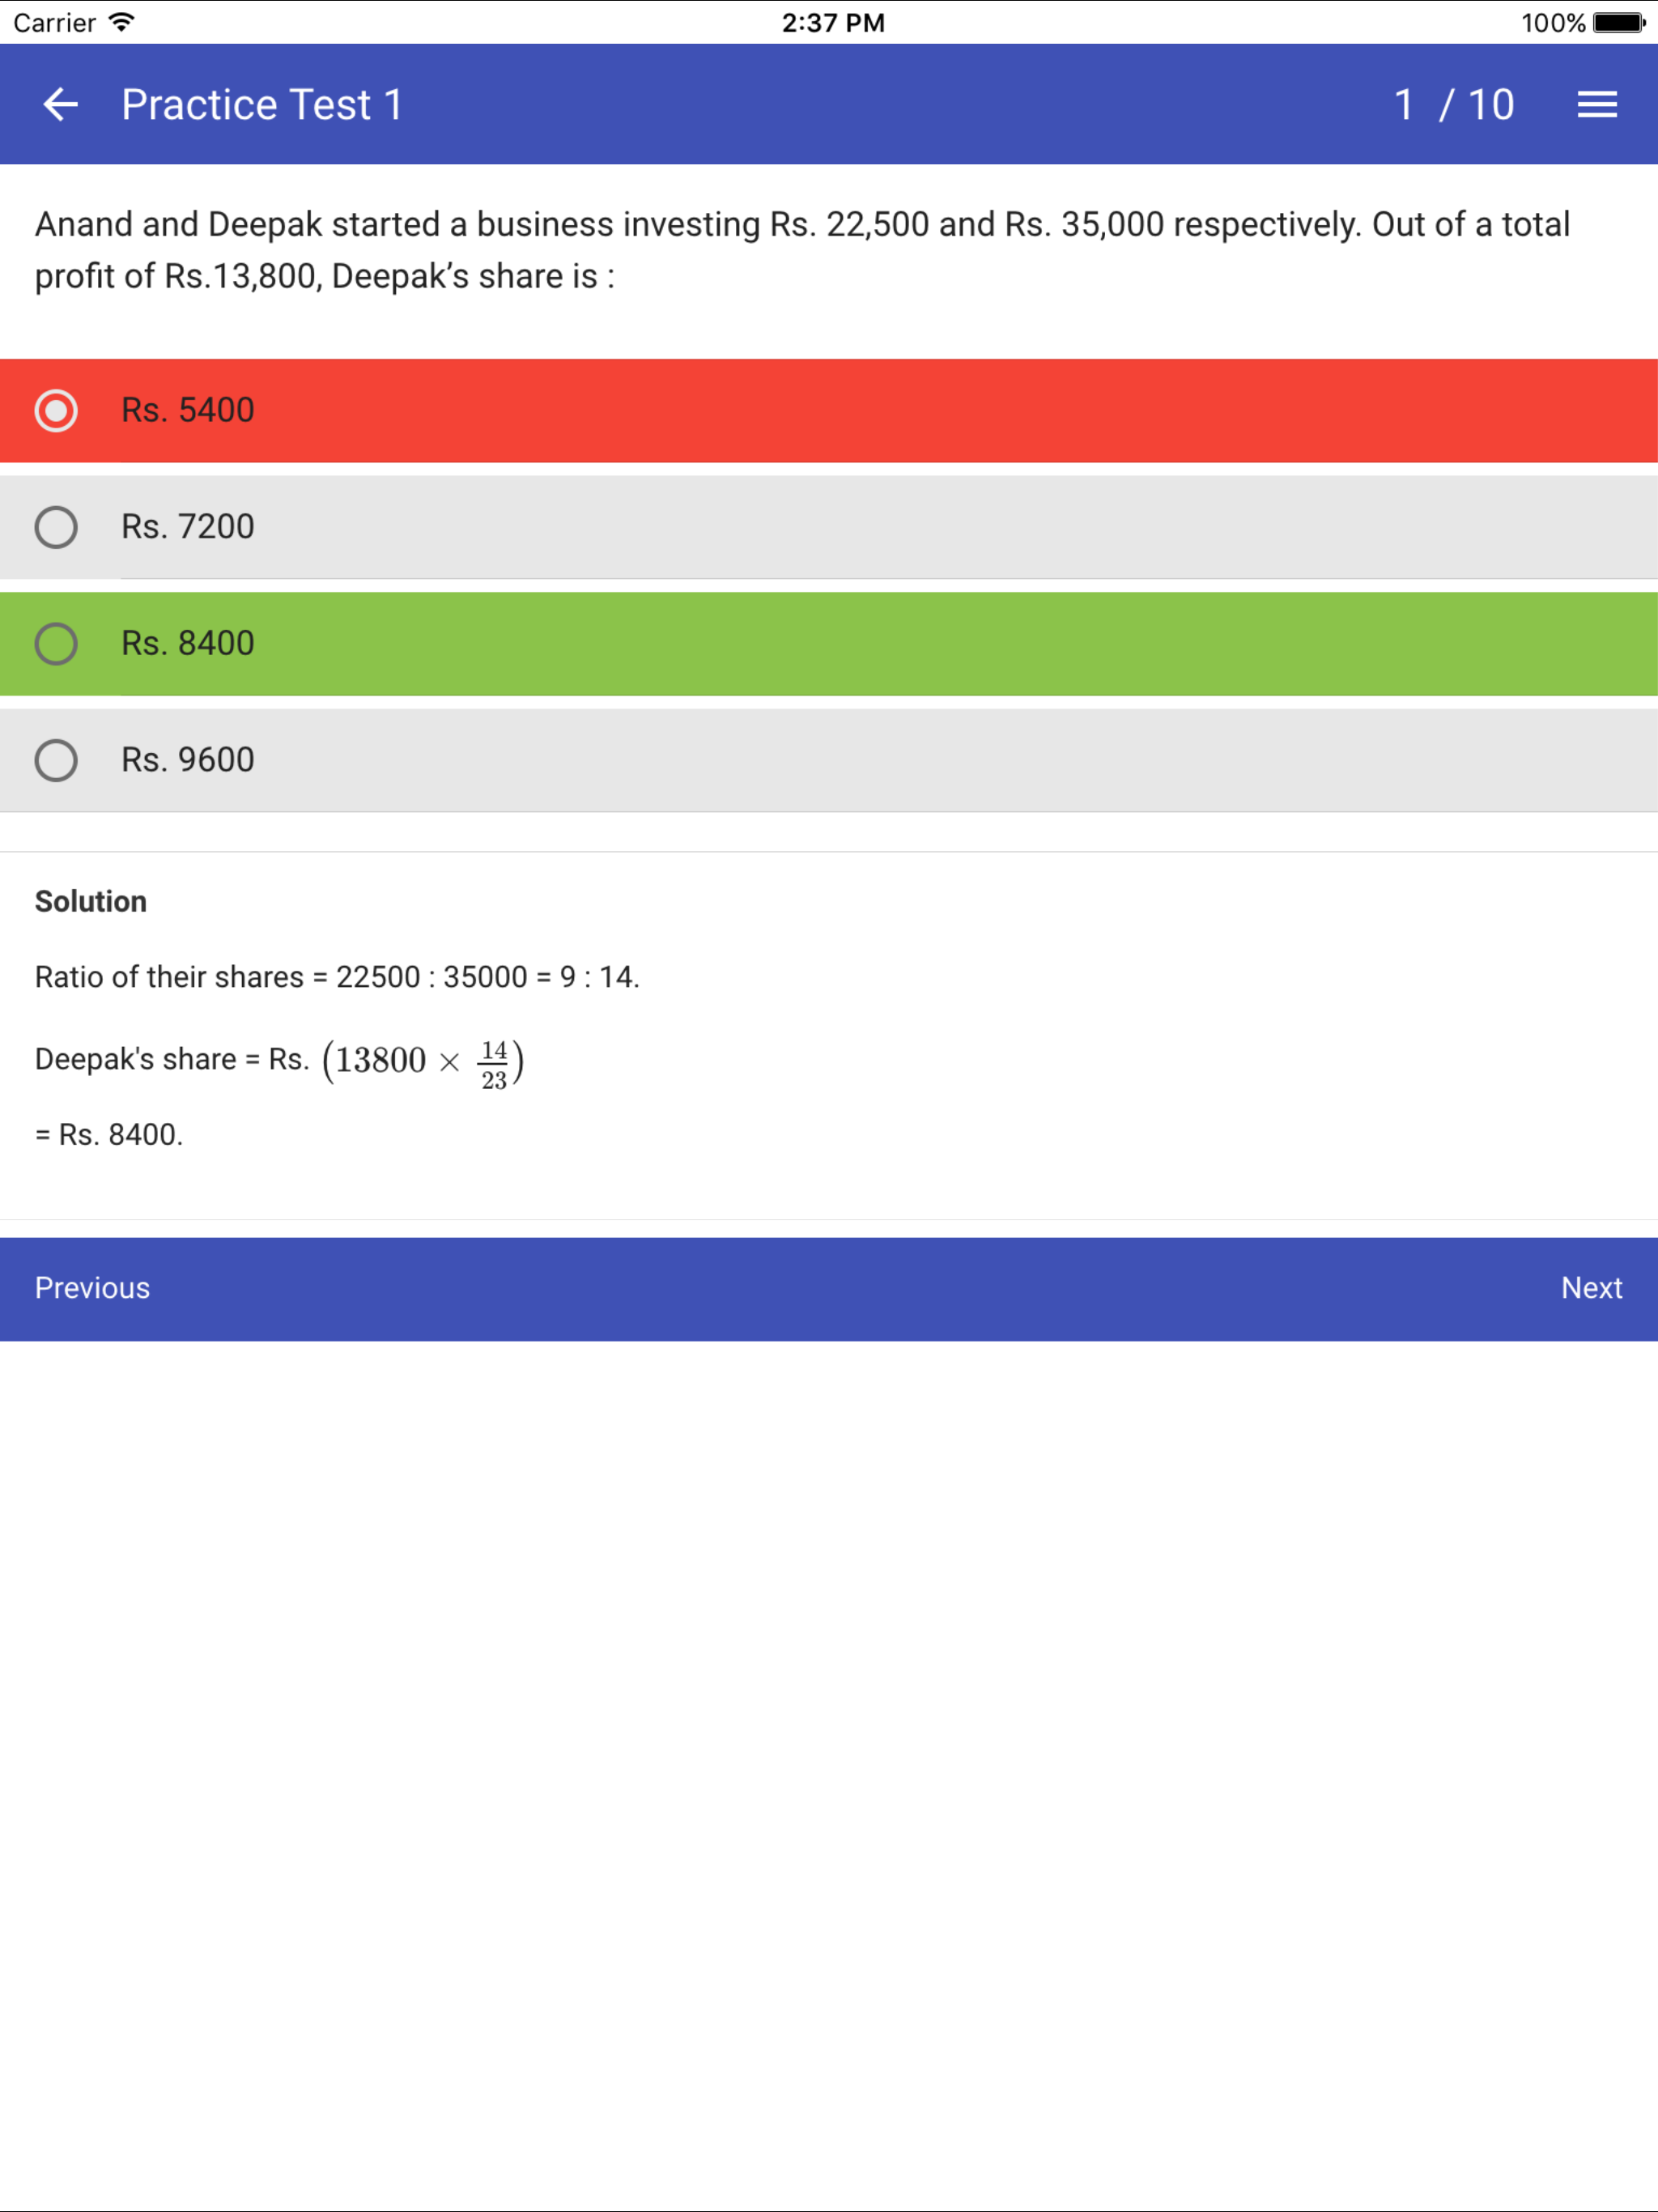The height and width of the screenshot is (2212, 1658).
Task: Go to Previous question
Action: pos(92,1288)
